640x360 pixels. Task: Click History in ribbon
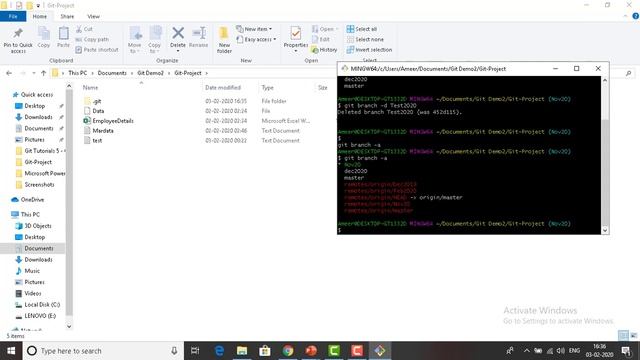click(x=324, y=50)
